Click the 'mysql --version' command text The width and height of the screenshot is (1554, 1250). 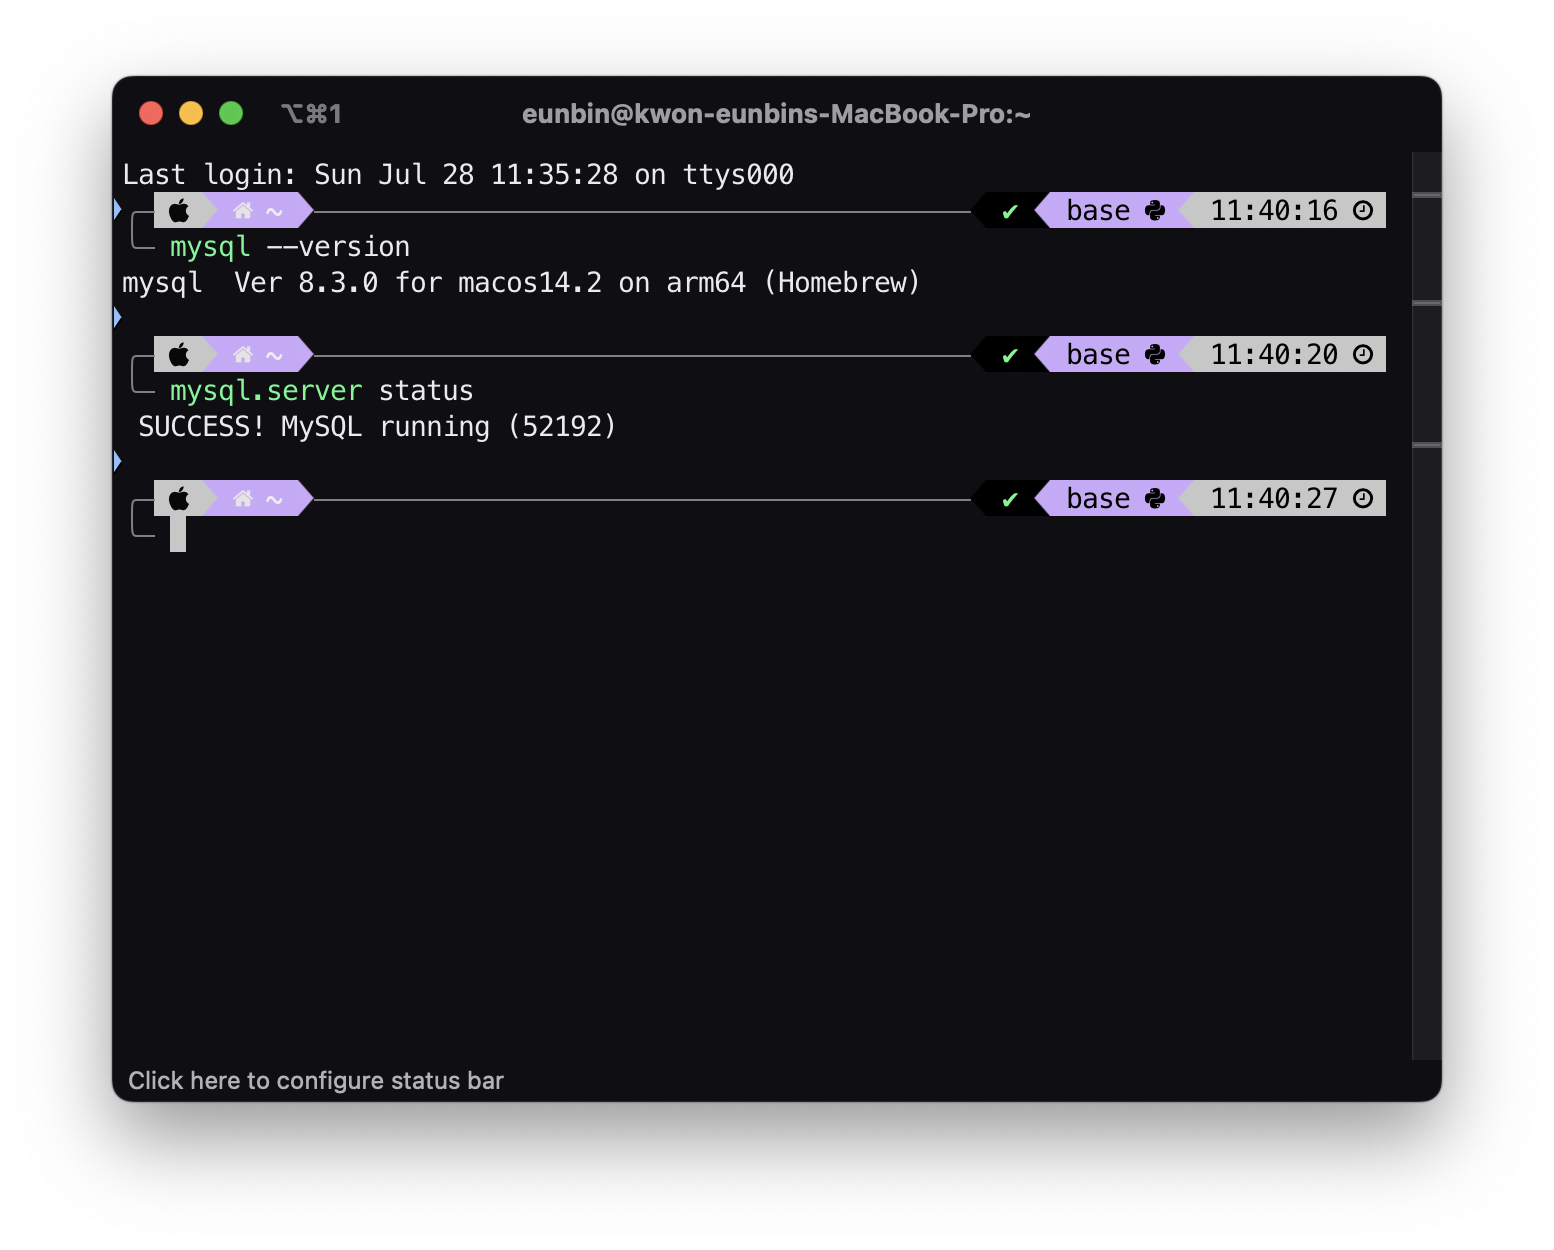pos(290,247)
